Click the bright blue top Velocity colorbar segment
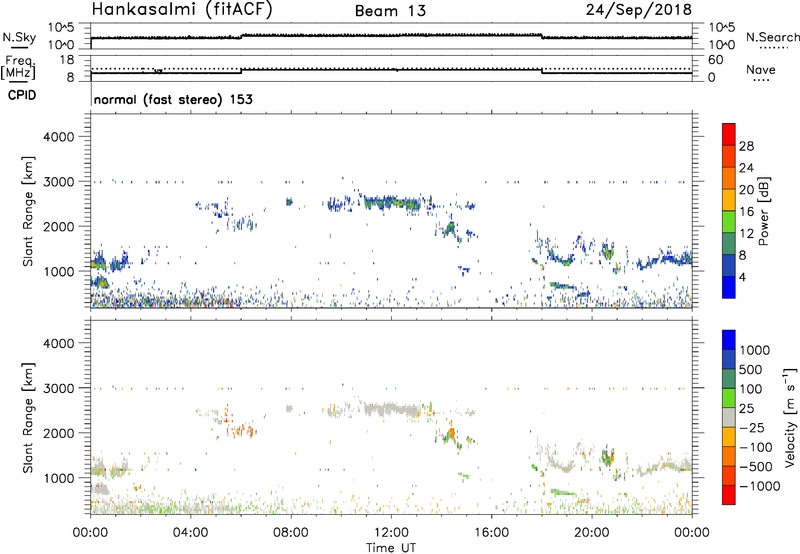The height and width of the screenshot is (554, 800). 729,340
